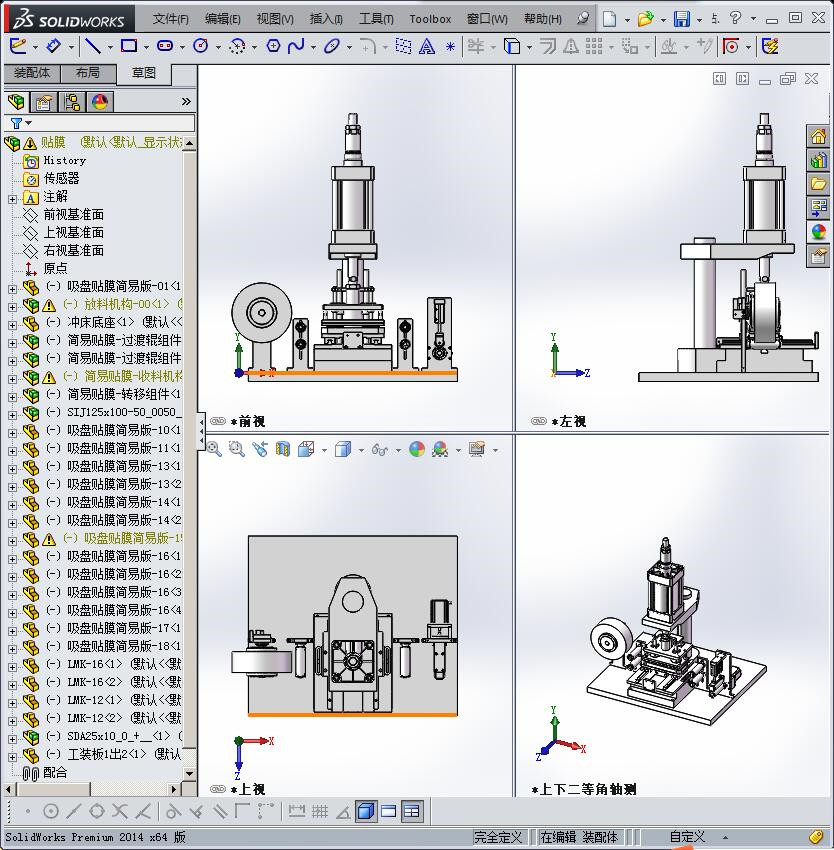Open the Save icon in toolbar
Screen dimensions: 834x850
click(x=681, y=19)
